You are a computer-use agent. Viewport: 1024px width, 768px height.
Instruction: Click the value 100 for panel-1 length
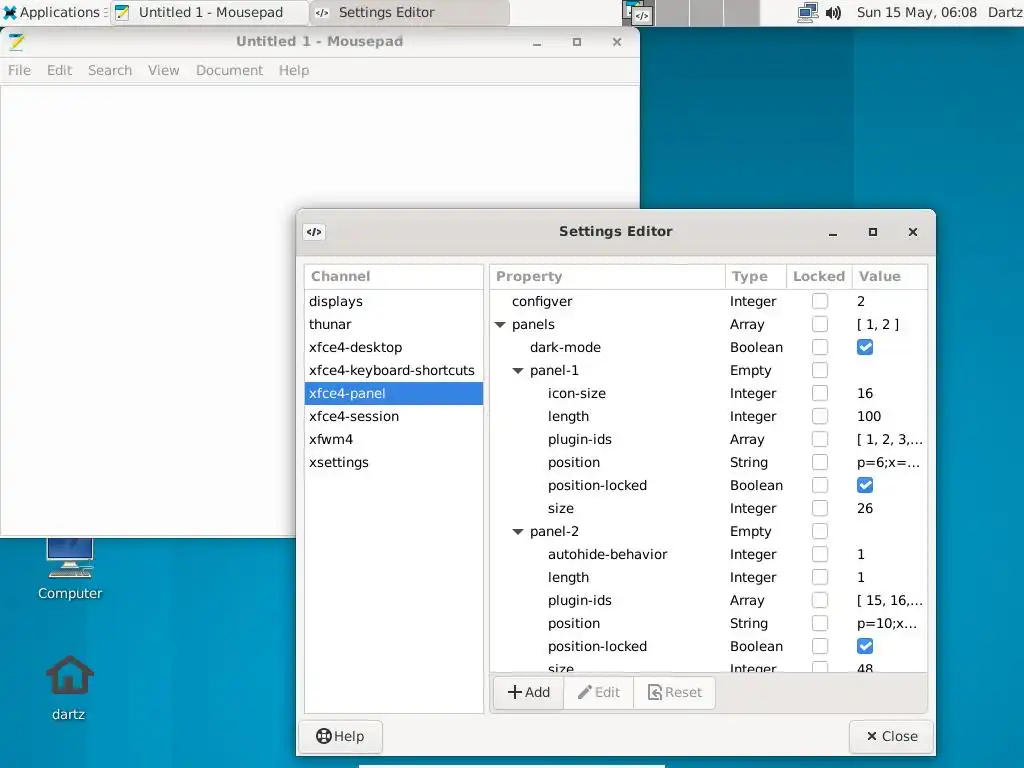pos(869,416)
